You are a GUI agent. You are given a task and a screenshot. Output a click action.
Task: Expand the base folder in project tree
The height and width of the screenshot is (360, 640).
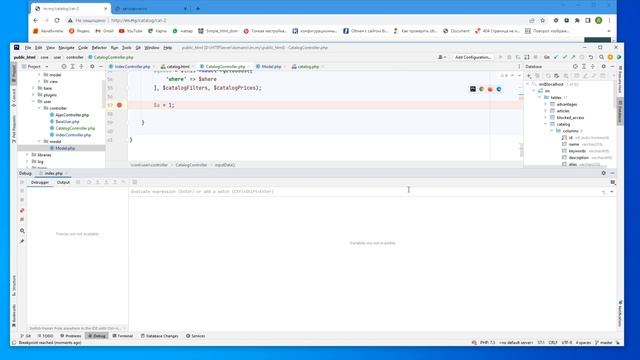click(x=33, y=88)
